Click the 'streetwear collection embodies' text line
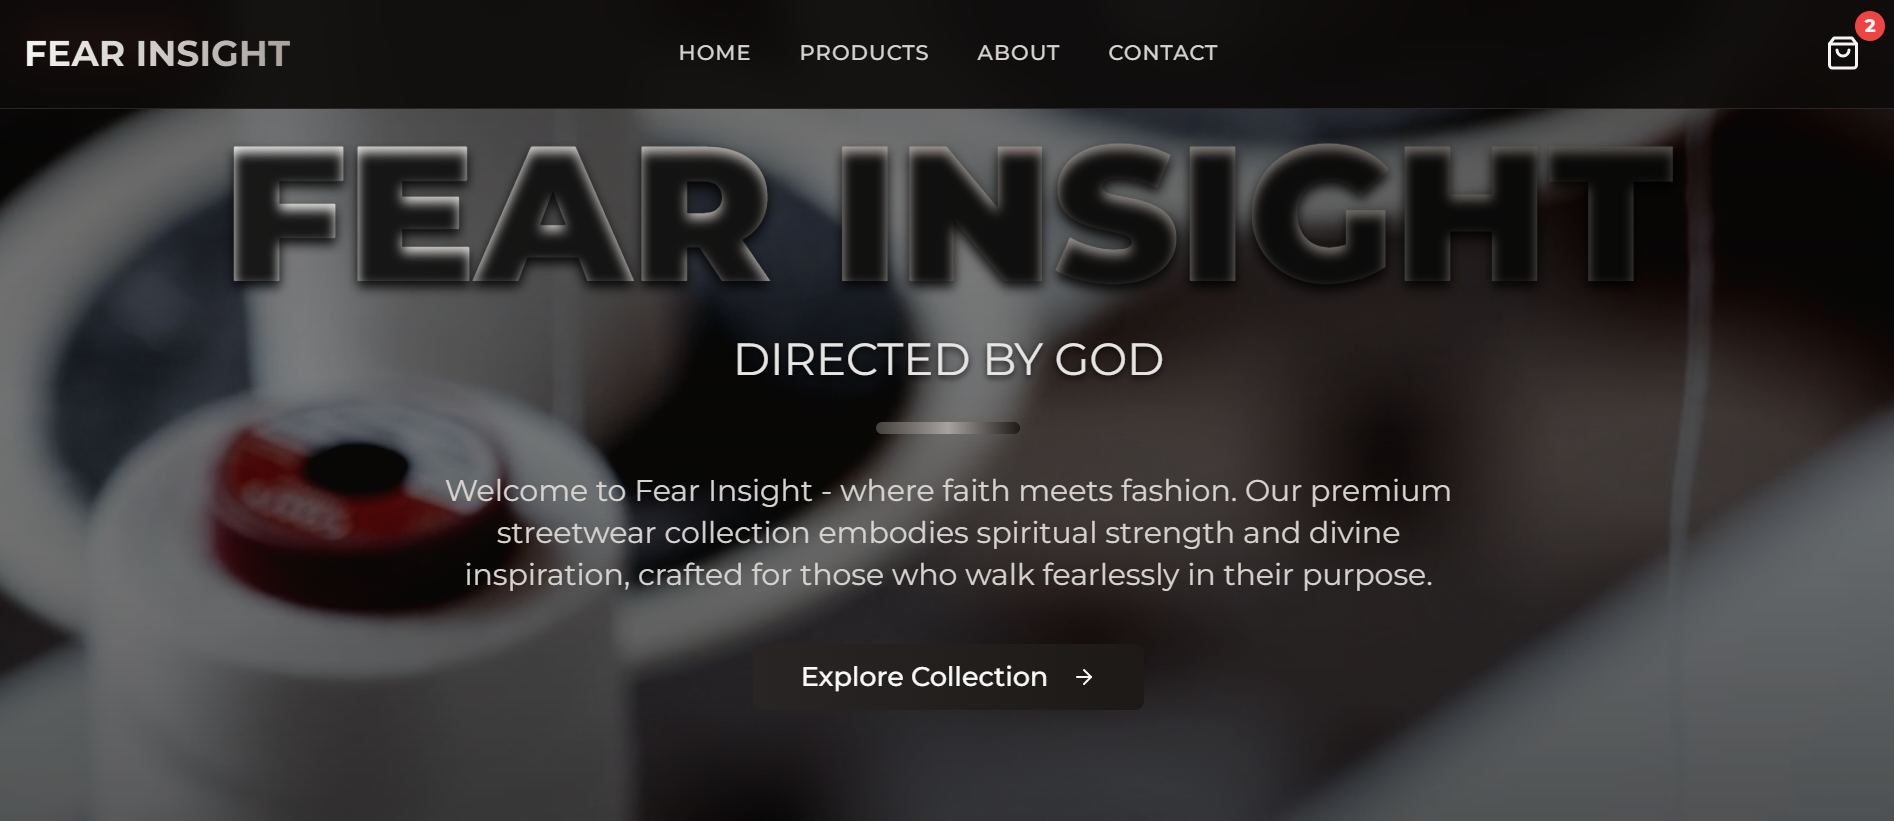Viewport: 1894px width, 821px height. (x=948, y=533)
